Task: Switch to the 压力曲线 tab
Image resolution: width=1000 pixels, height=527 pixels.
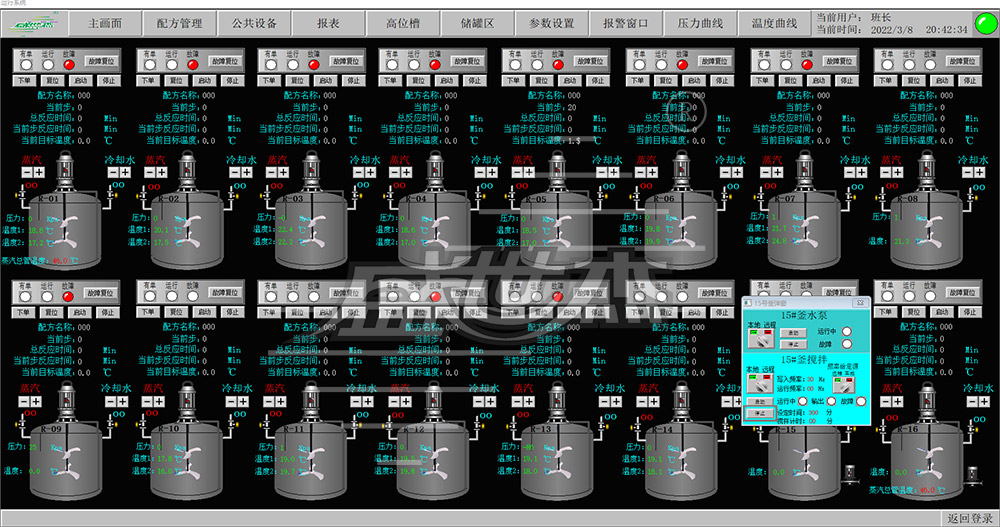Action: pyautogui.click(x=700, y=23)
